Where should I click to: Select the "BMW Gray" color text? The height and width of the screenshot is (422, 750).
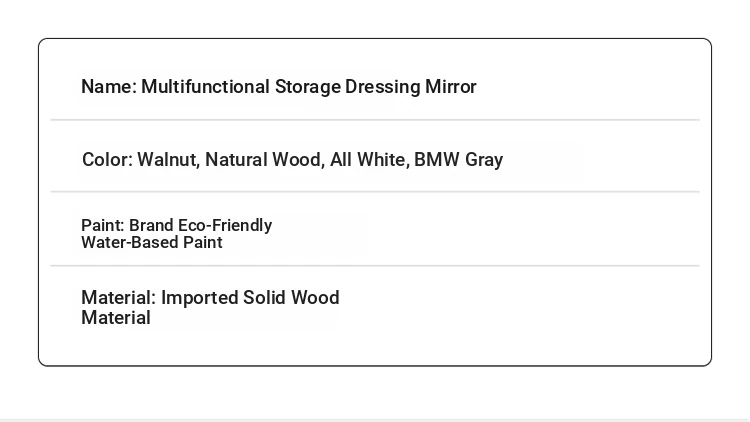tap(459, 160)
